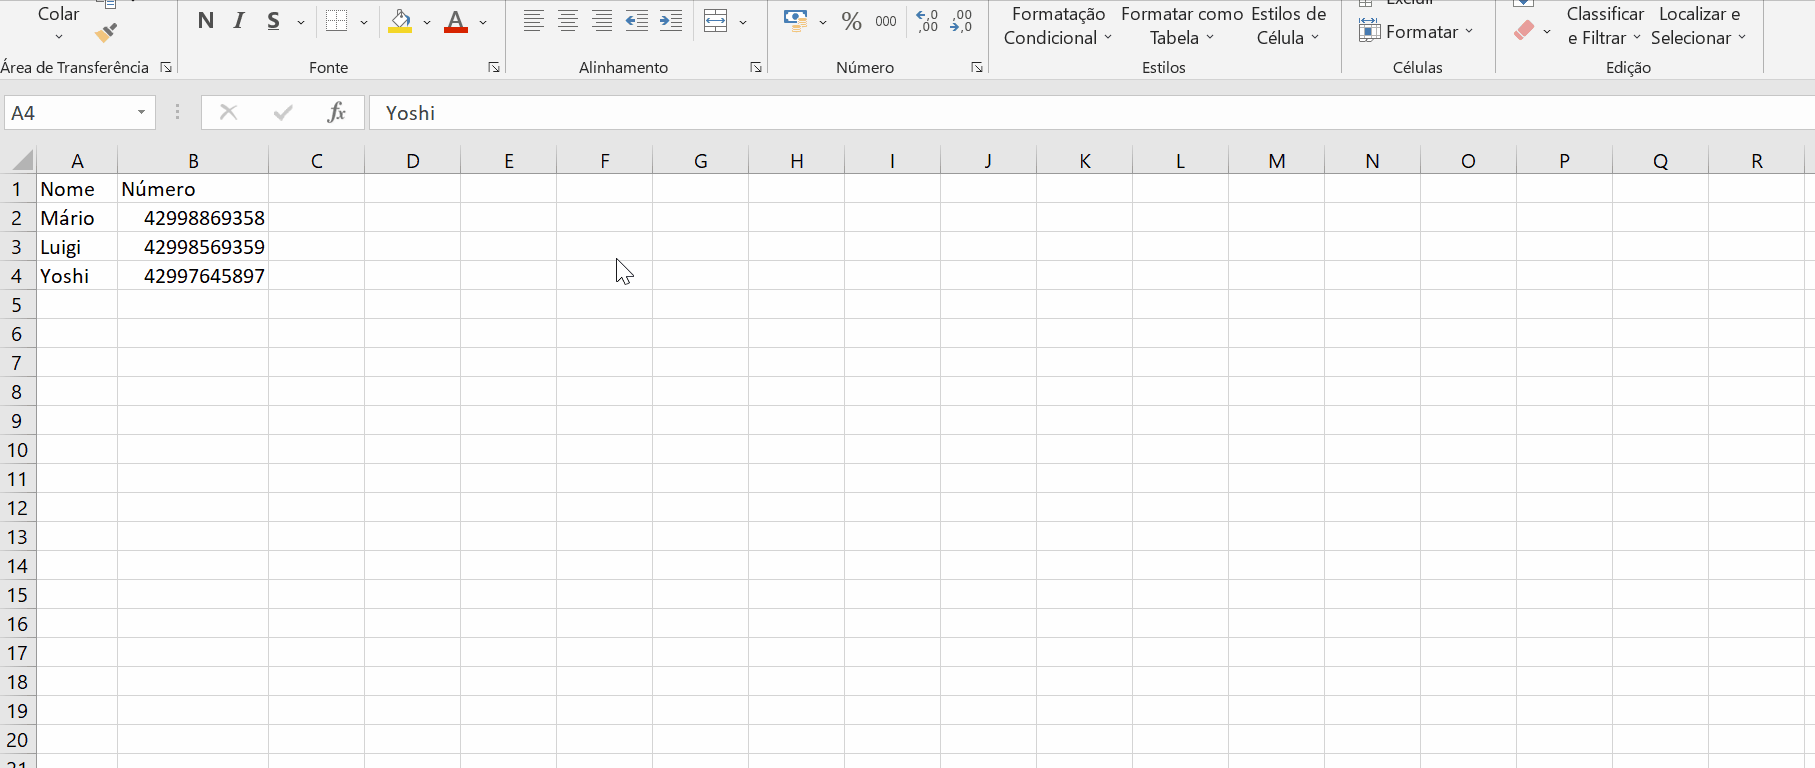
Task: Increase decimal places in the number
Action: (x=927, y=21)
